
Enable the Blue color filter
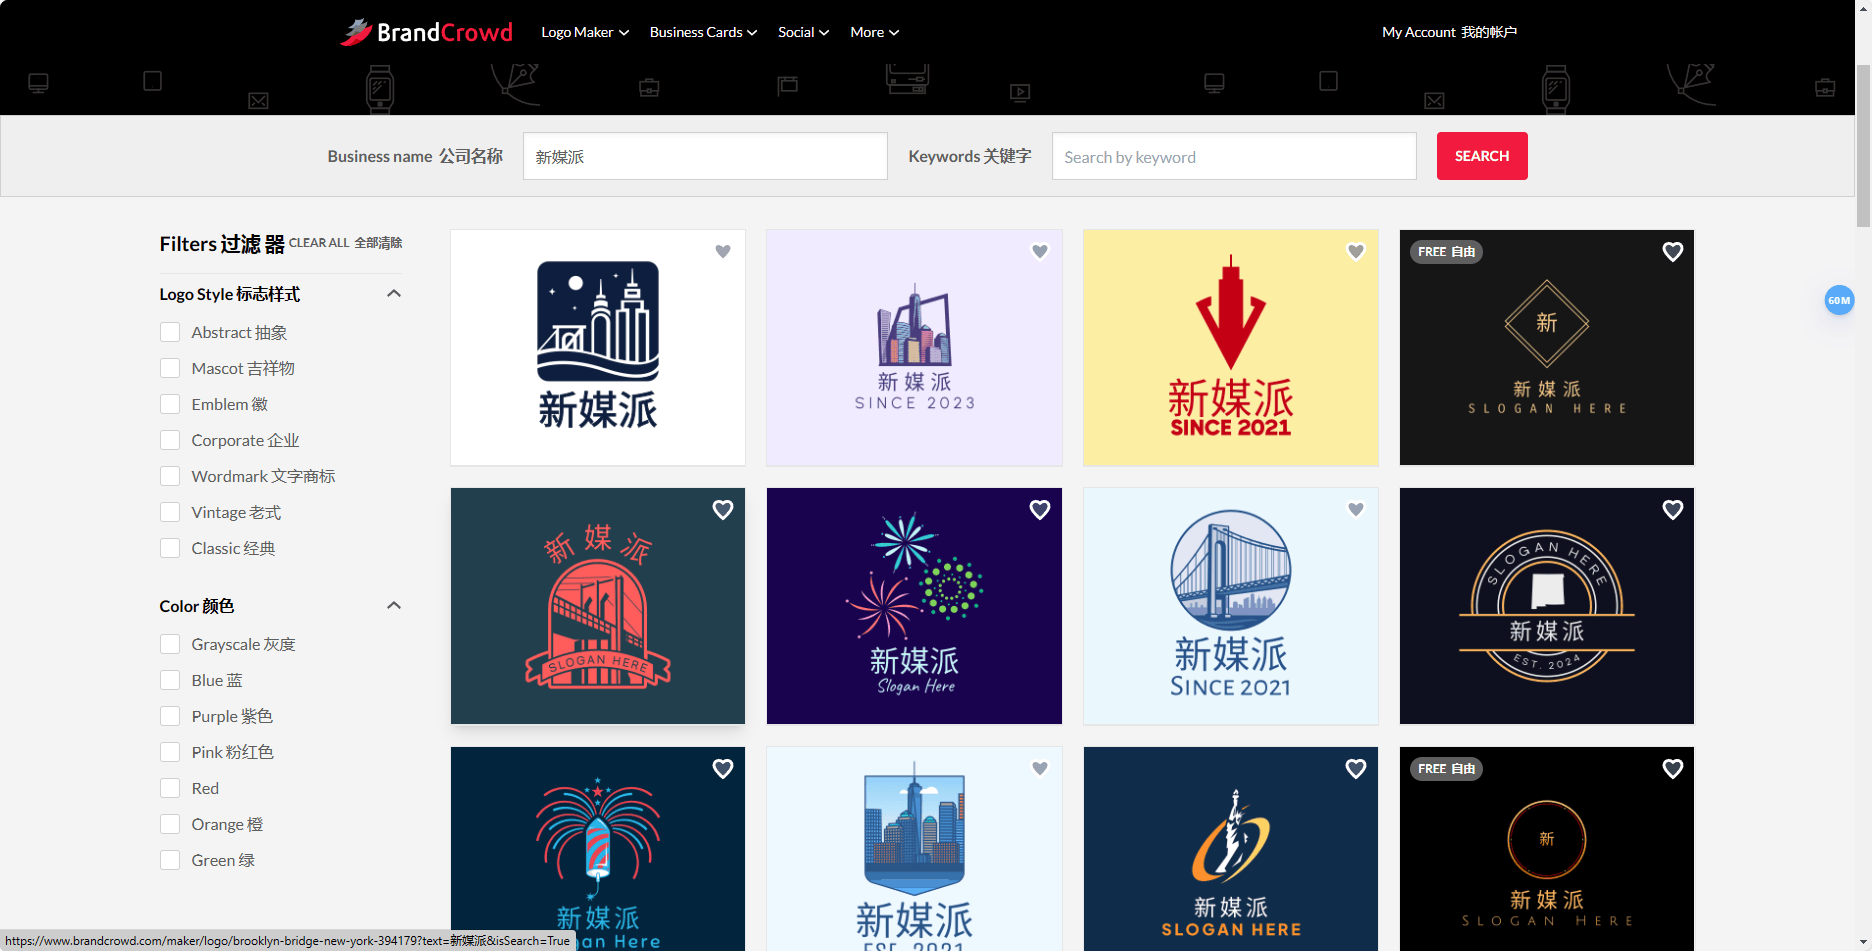pyautogui.click(x=170, y=679)
